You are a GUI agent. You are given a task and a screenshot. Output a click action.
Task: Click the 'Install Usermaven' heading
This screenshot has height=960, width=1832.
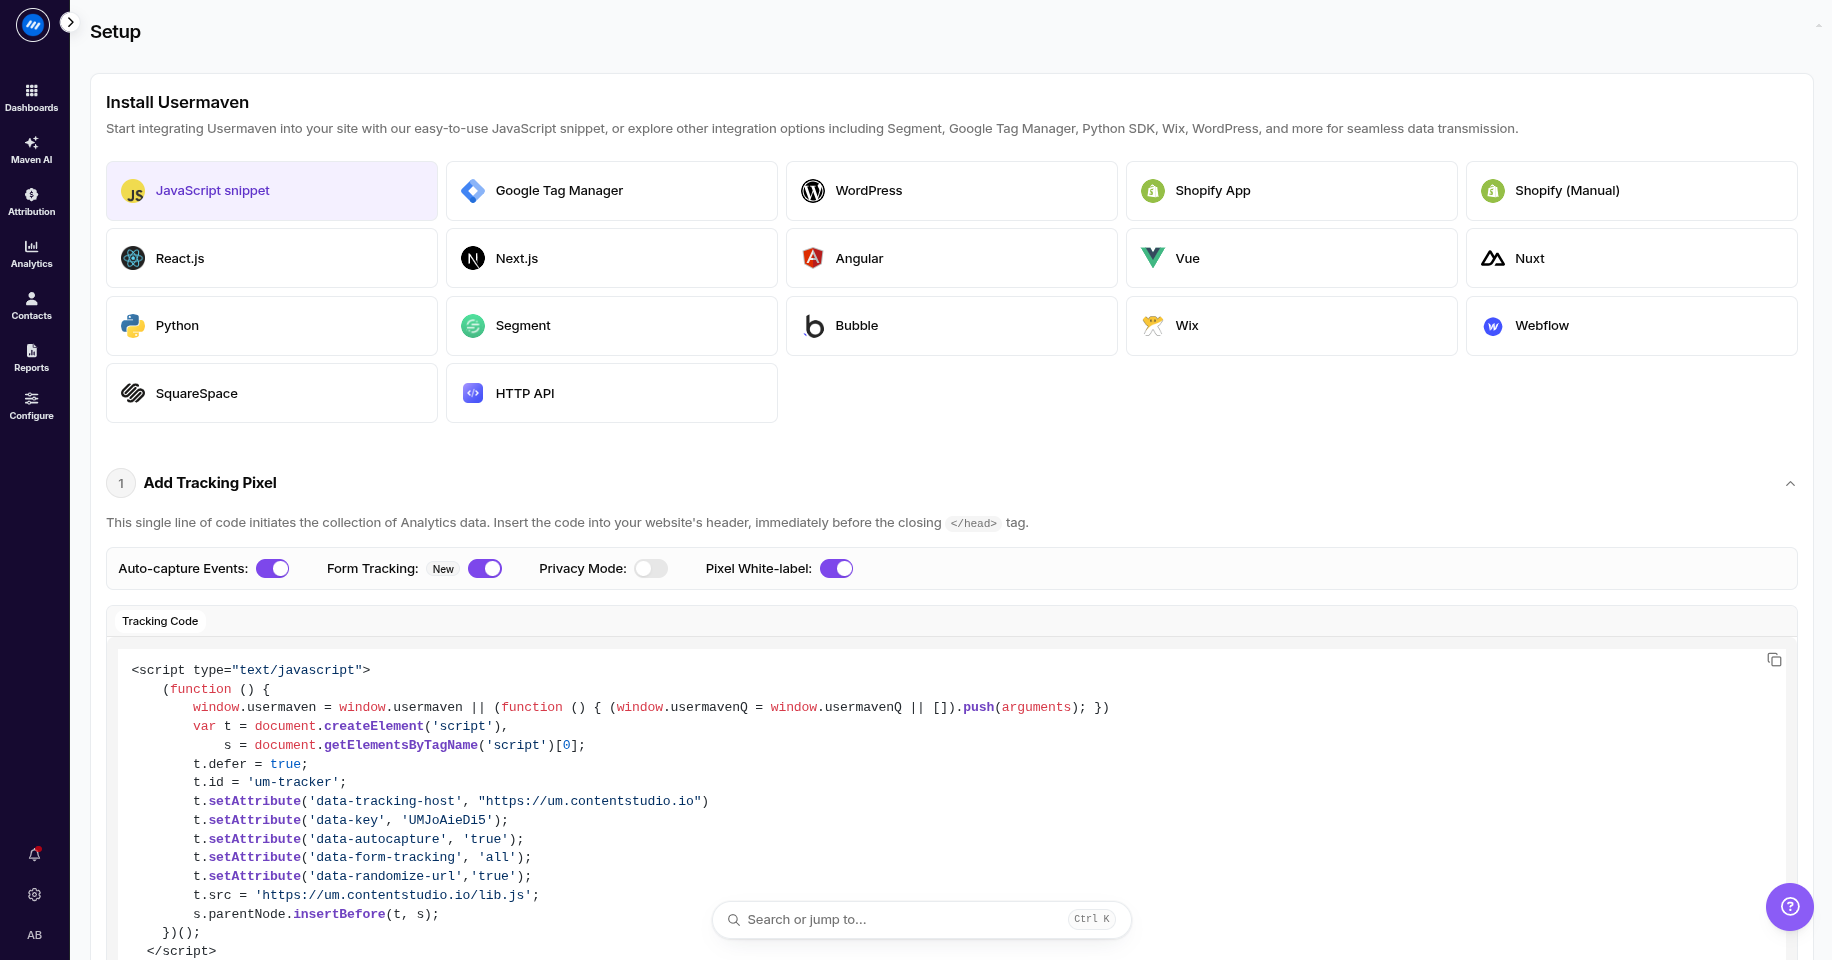click(x=177, y=102)
